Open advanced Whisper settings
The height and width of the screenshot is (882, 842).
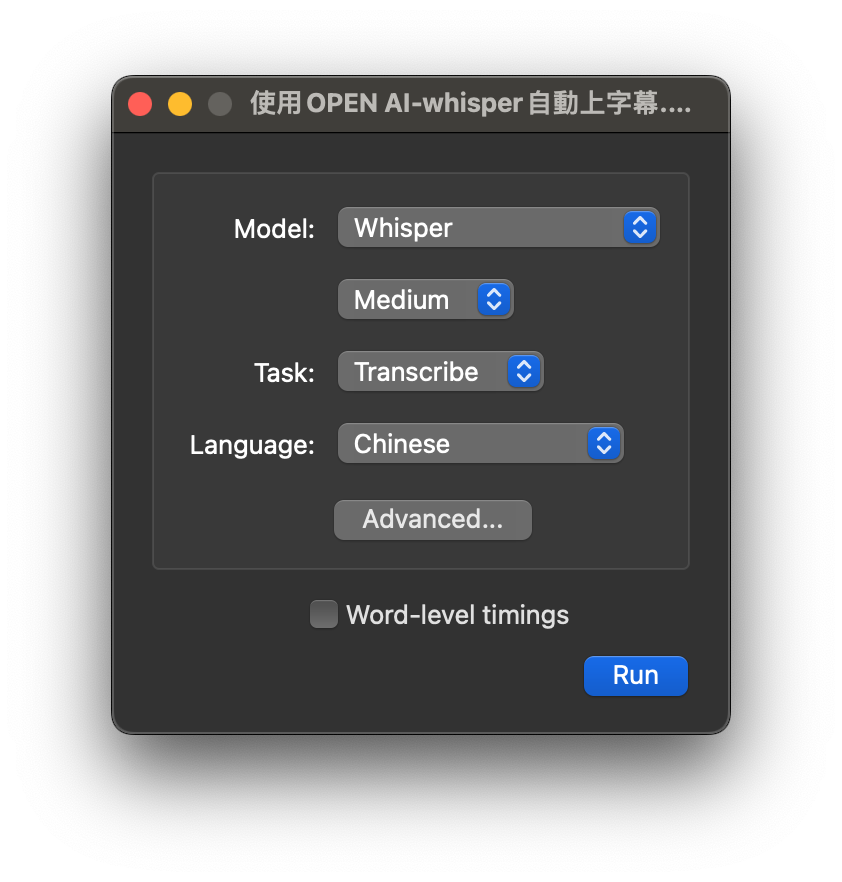click(432, 519)
